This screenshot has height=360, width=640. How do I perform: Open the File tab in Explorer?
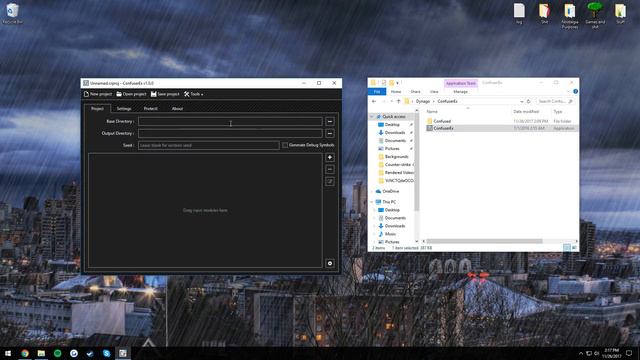coord(377,92)
